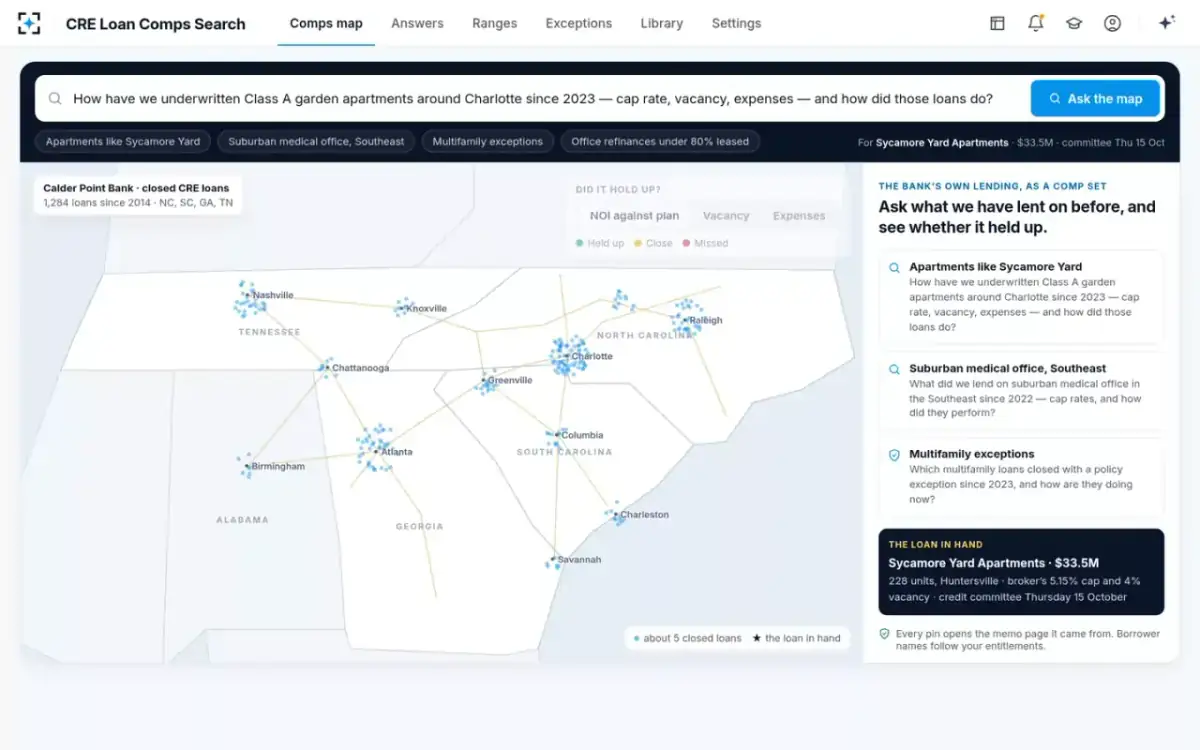Click the red Missed legend dot

coord(686,243)
